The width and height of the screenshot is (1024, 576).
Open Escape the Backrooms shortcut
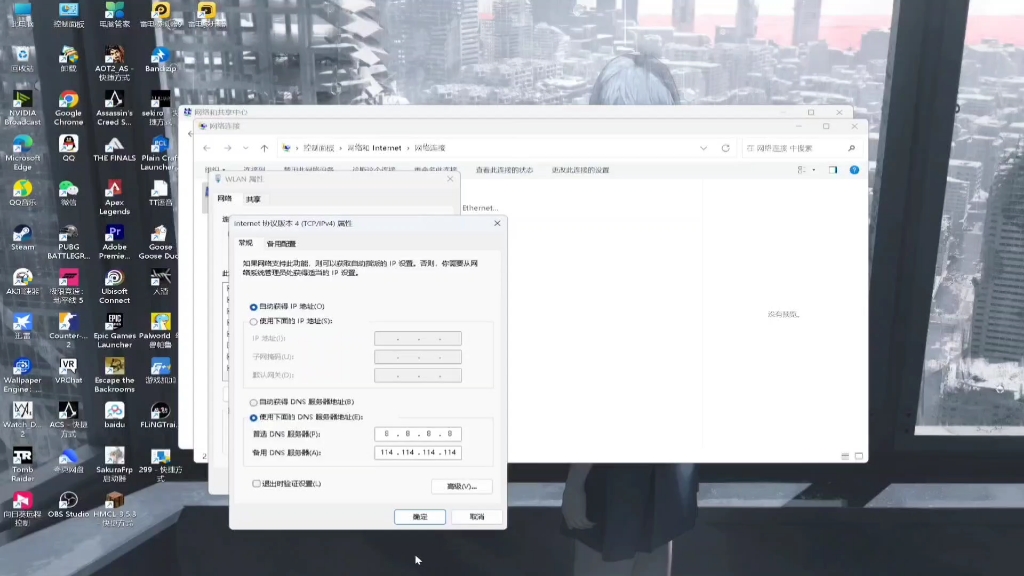(x=114, y=376)
